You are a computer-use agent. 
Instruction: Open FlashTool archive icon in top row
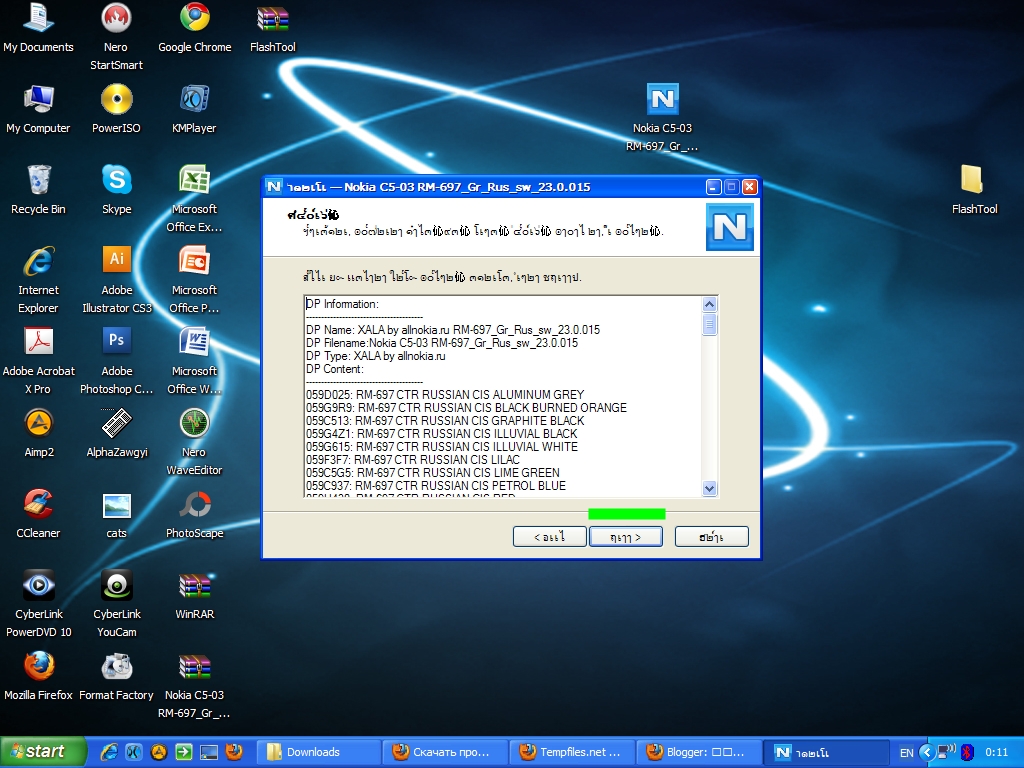(273, 28)
